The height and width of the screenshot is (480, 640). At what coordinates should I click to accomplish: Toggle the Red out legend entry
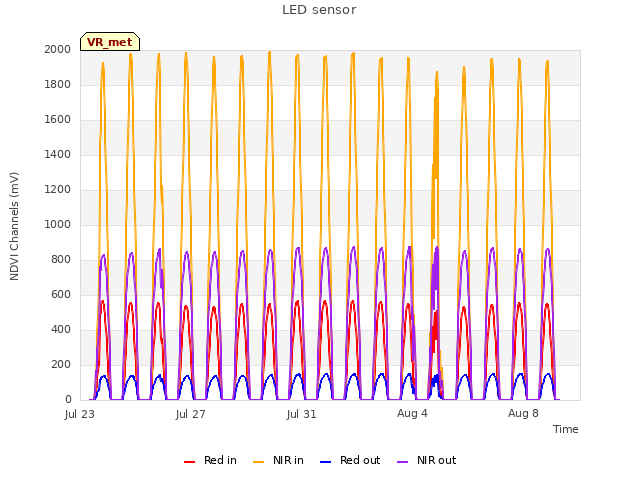350,460
